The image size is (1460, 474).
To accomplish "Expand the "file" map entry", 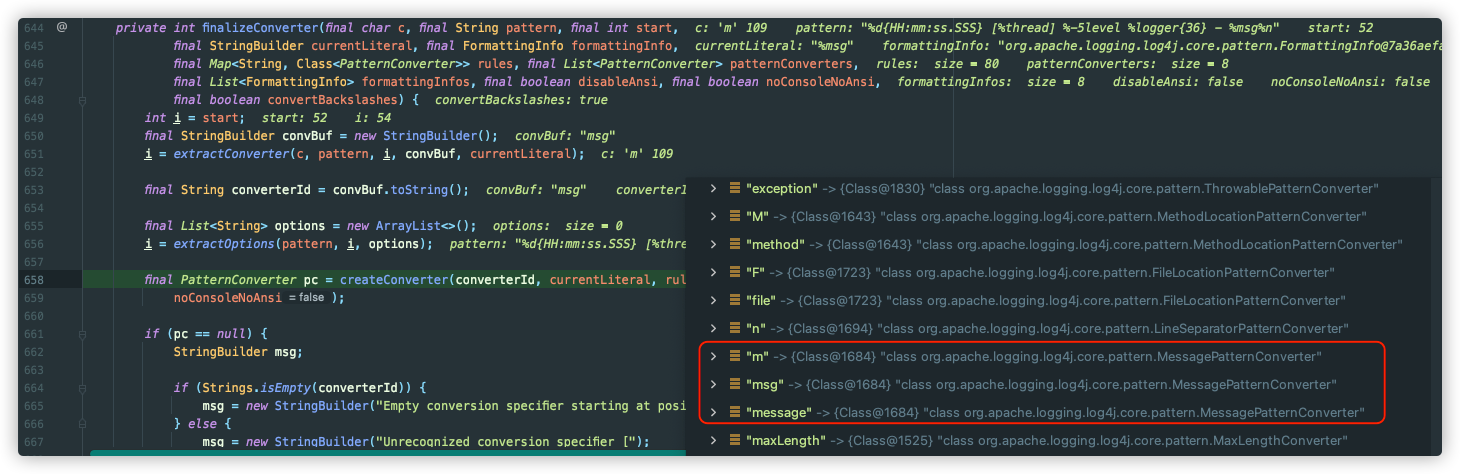I will pyautogui.click(x=713, y=300).
